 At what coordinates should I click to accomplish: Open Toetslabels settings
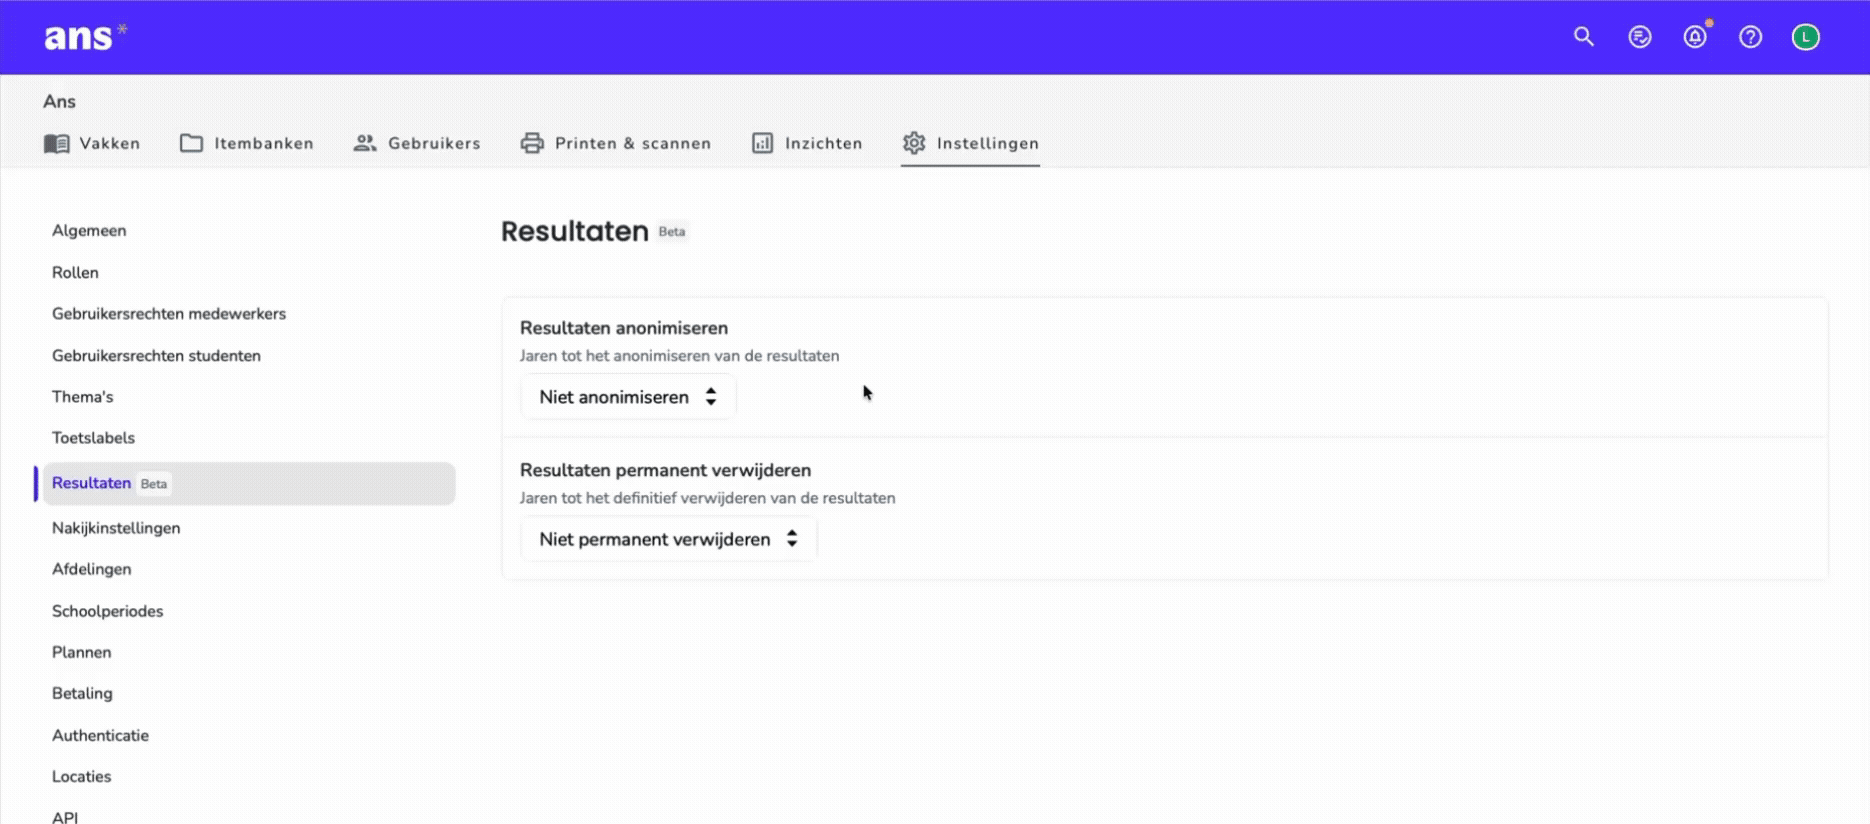[x=93, y=438]
